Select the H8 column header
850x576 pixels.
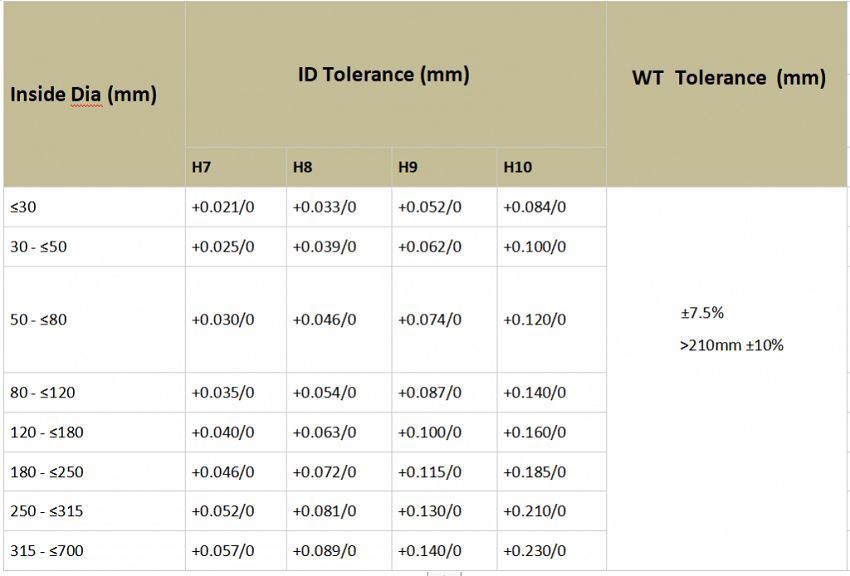302,167
